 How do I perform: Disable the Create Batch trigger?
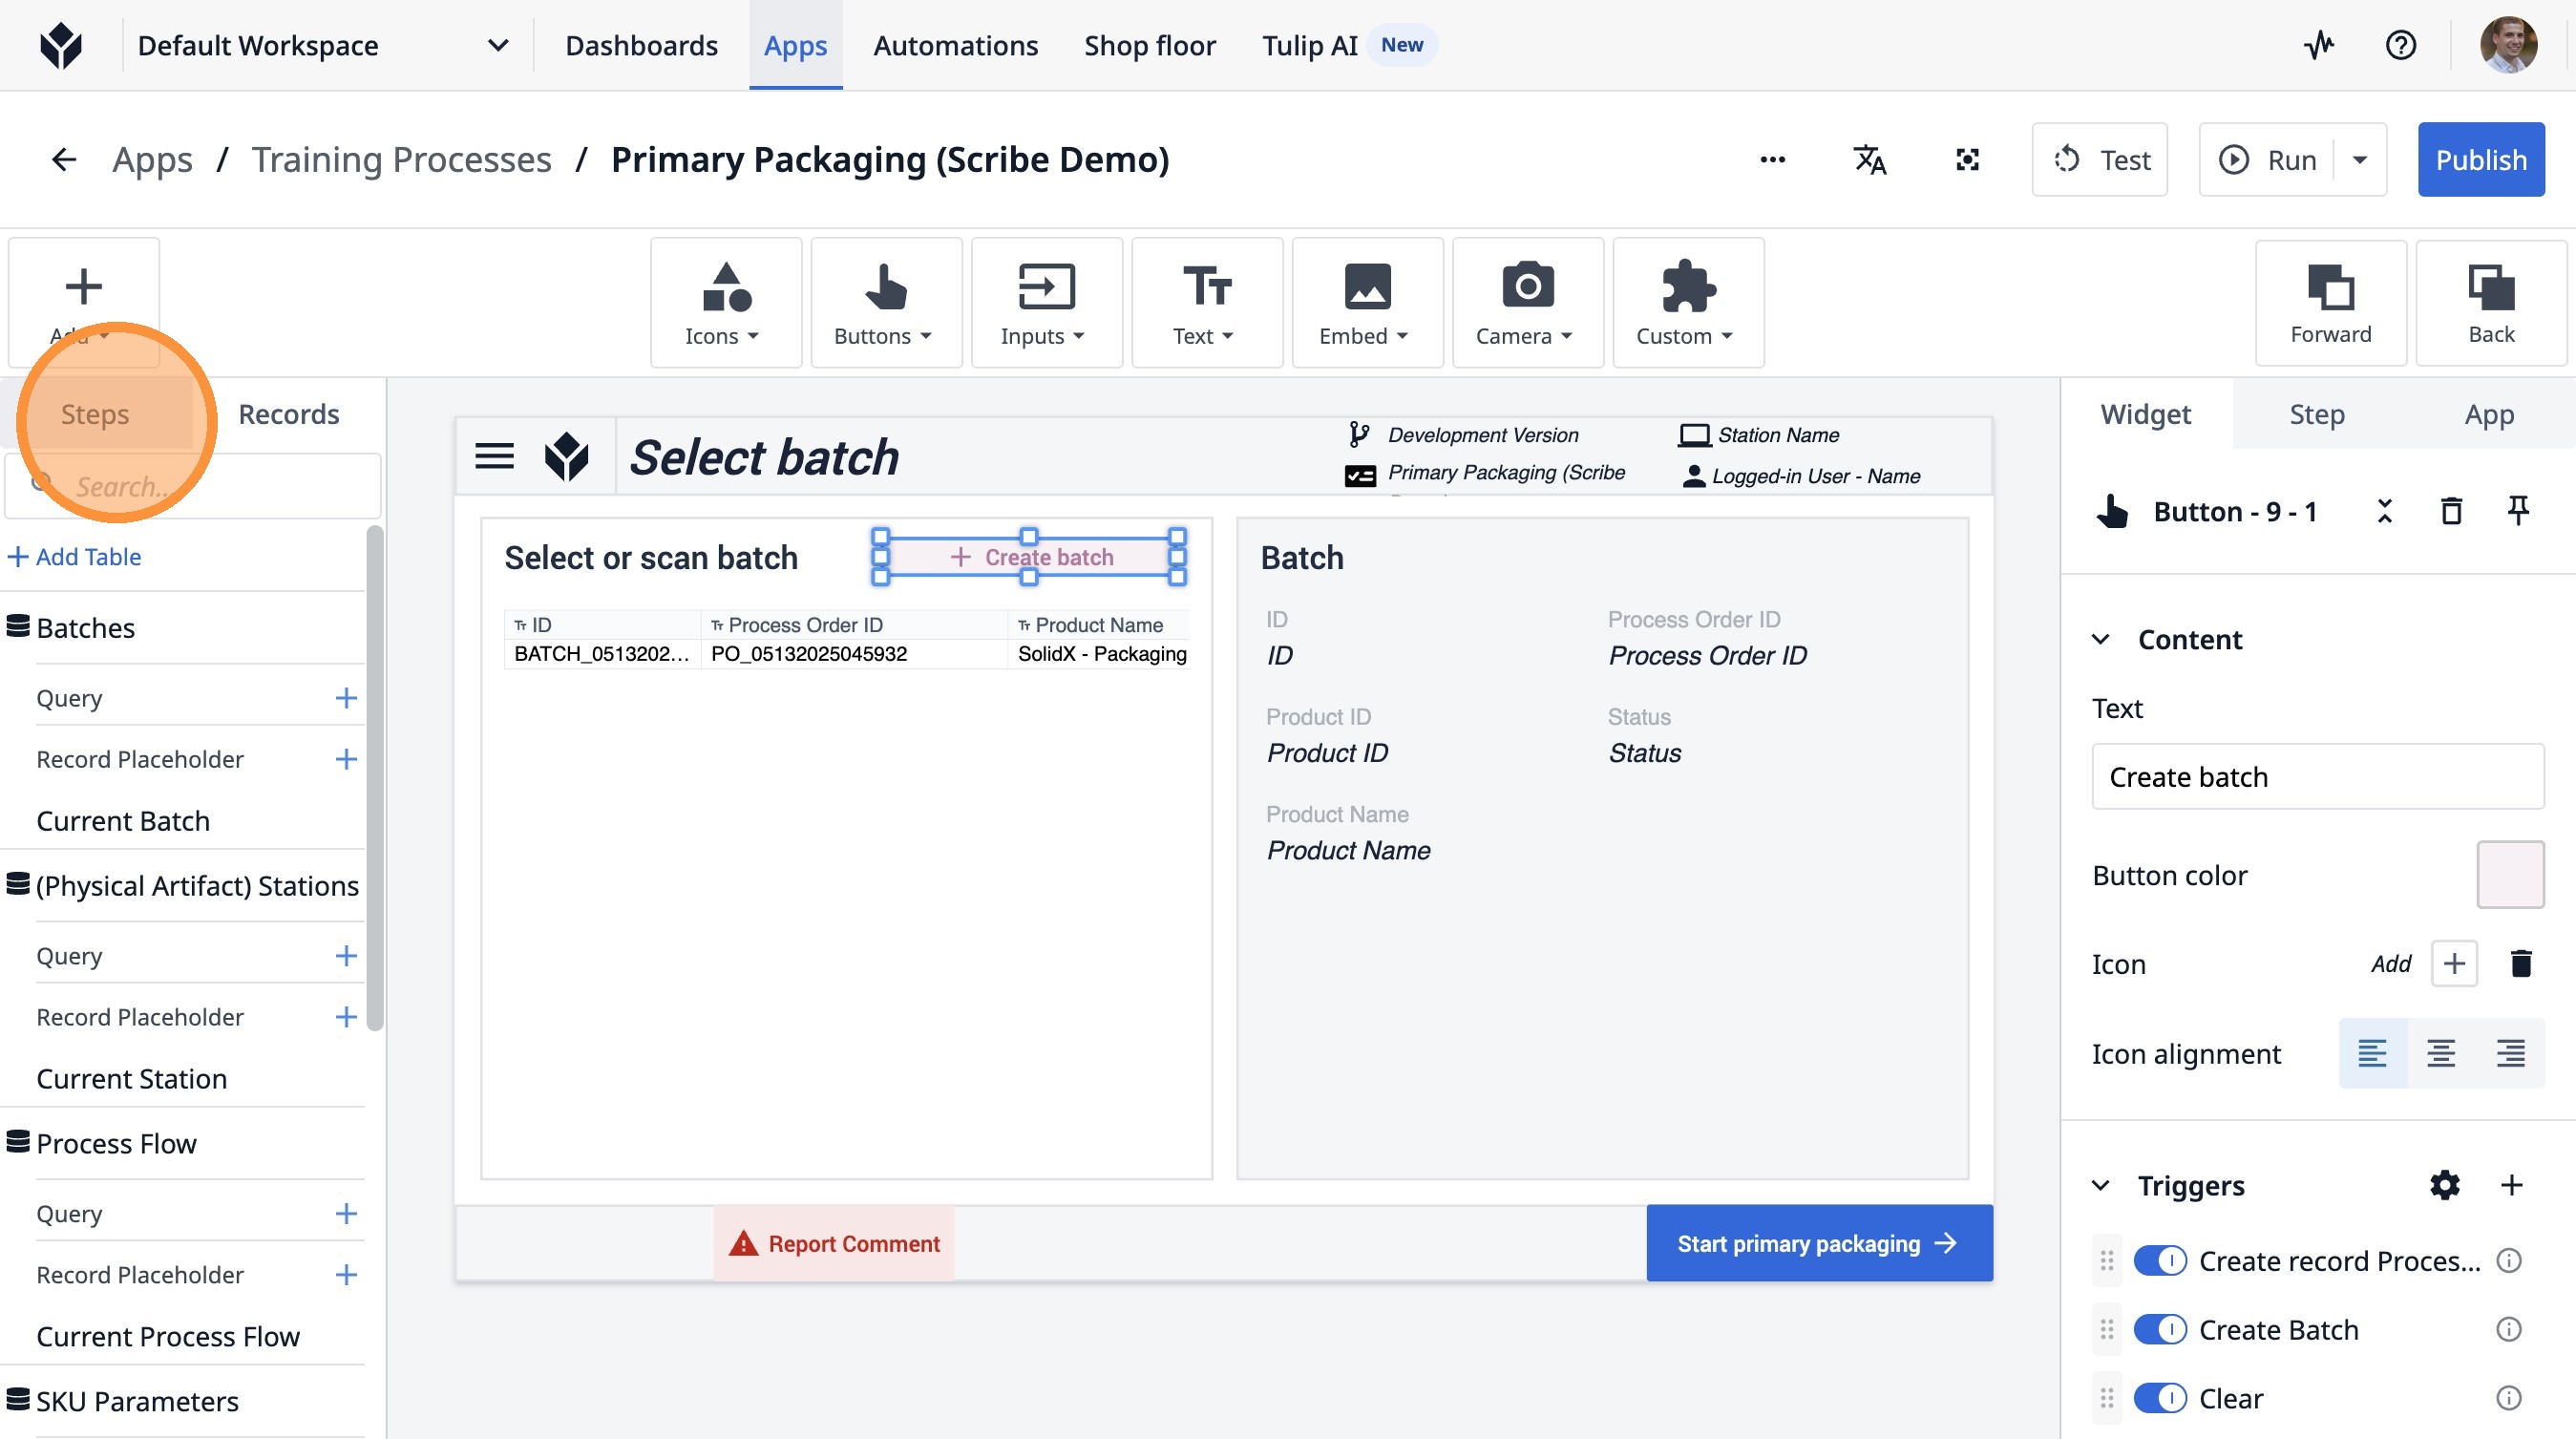coord(2160,1329)
